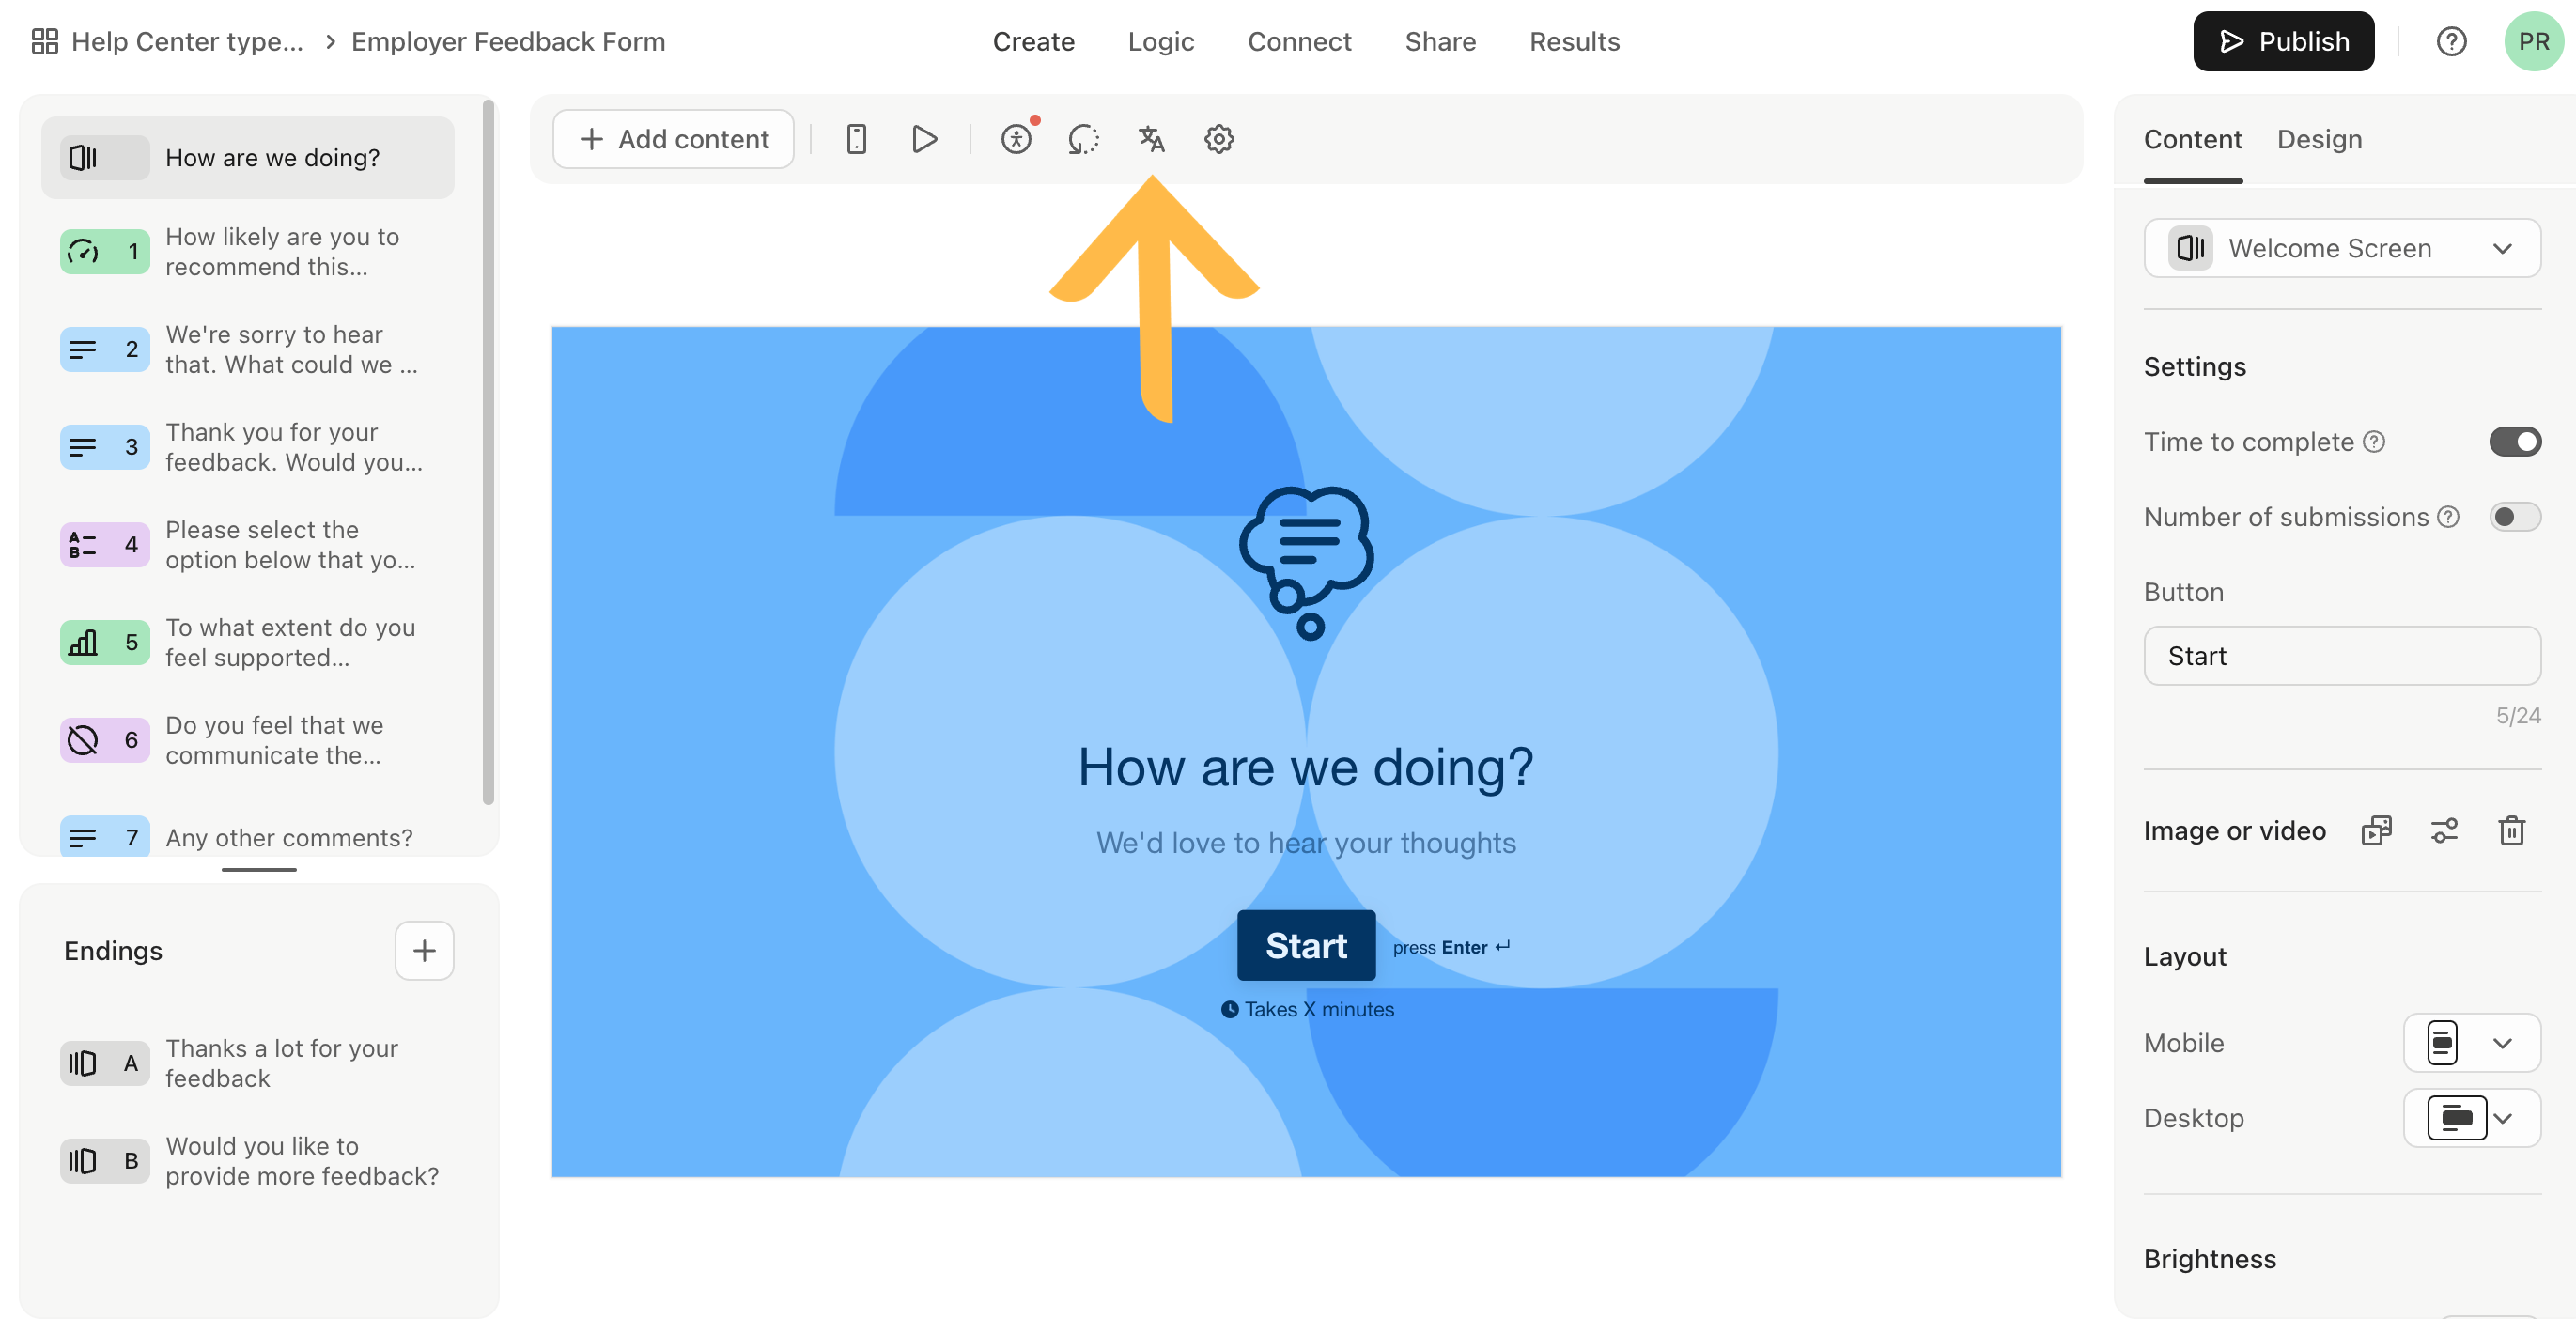
Task: Enable Number of submissions switch
Action: (x=2515, y=517)
